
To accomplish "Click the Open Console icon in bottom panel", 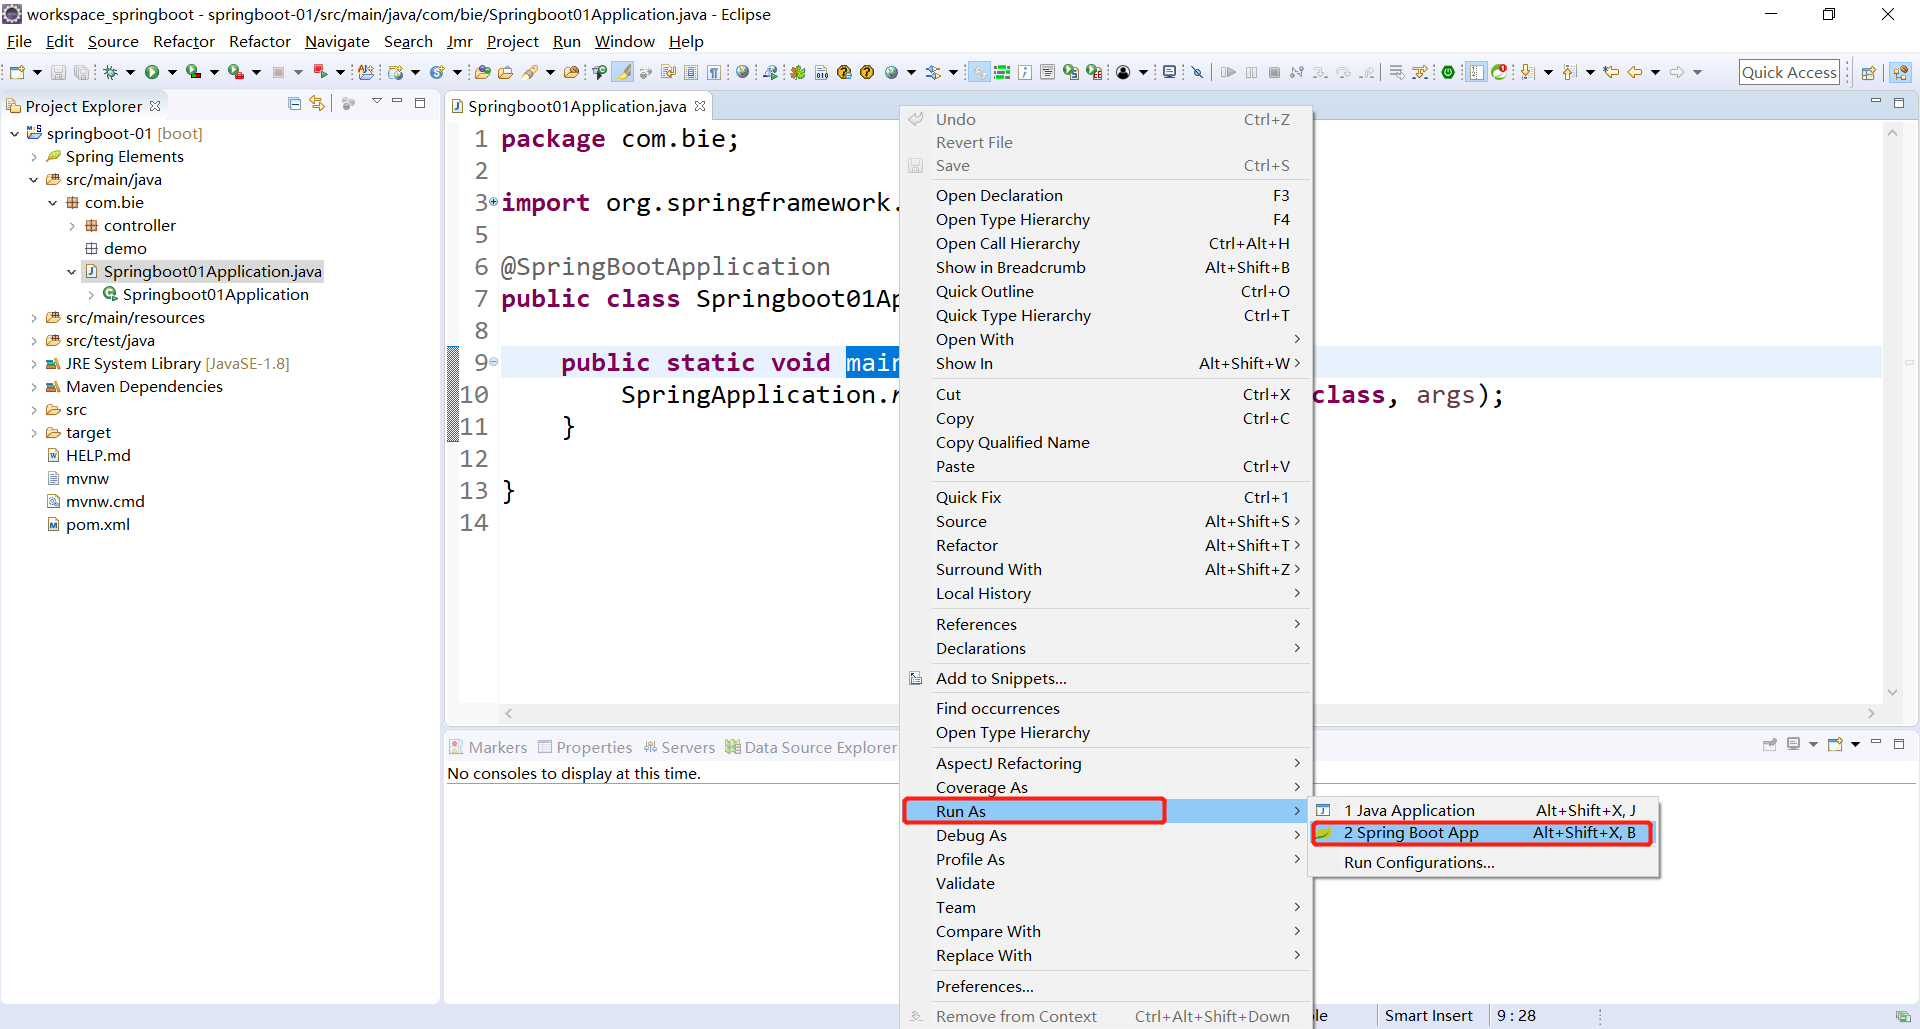I will 1835,744.
